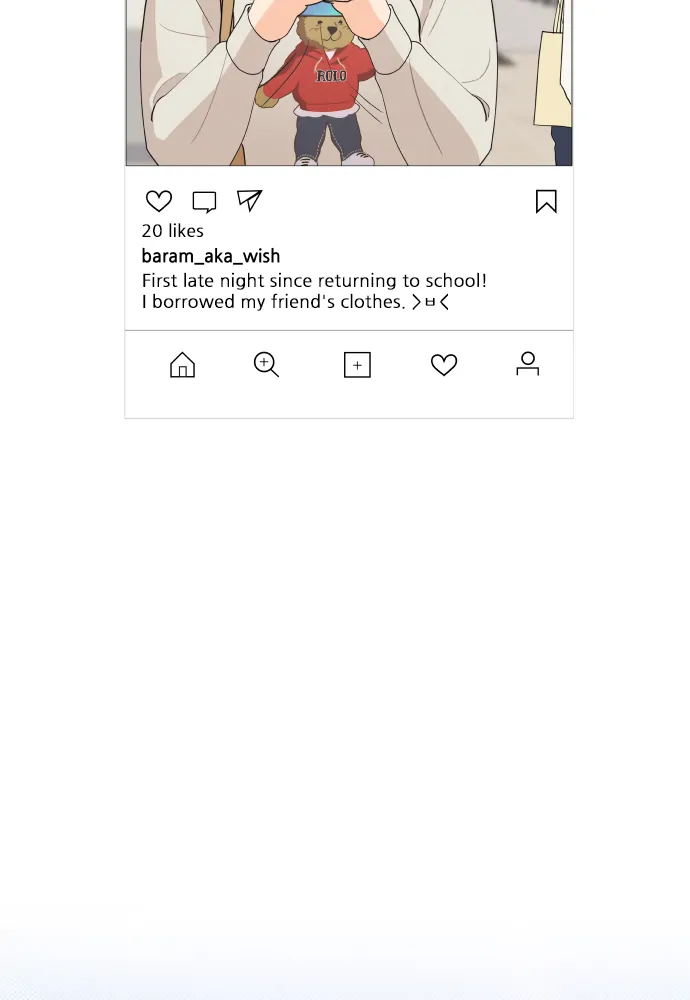Create a new post with the plus icon

point(357,365)
